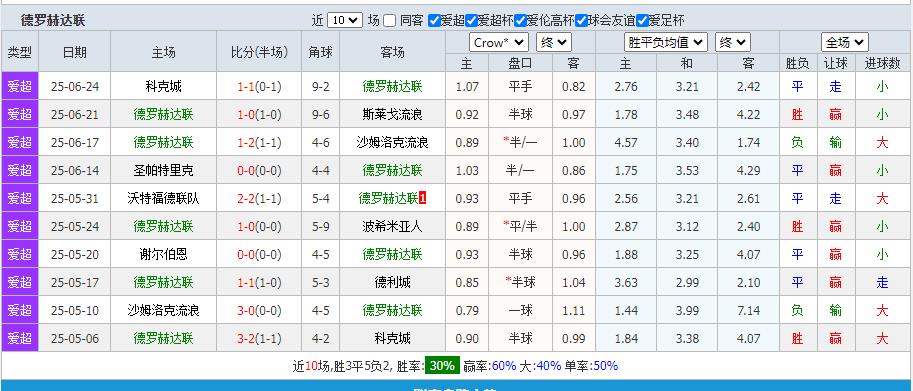Open 德利城 away team link

392,282
